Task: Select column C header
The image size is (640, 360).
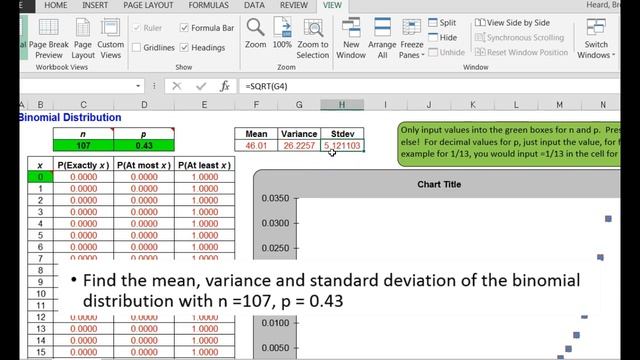Action: tap(83, 105)
